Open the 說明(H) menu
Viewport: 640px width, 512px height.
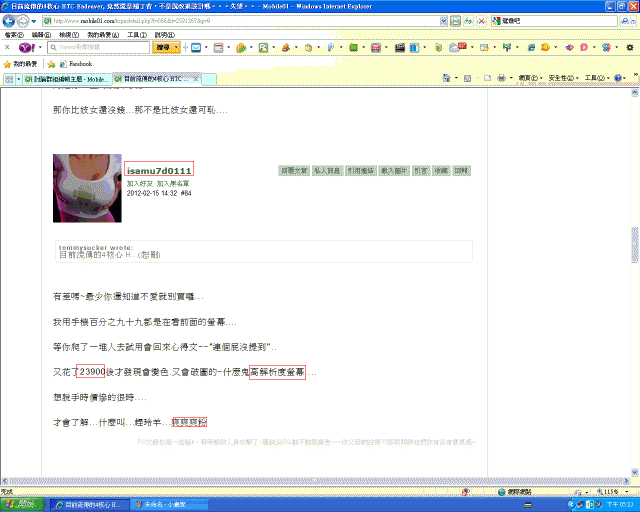(164, 35)
